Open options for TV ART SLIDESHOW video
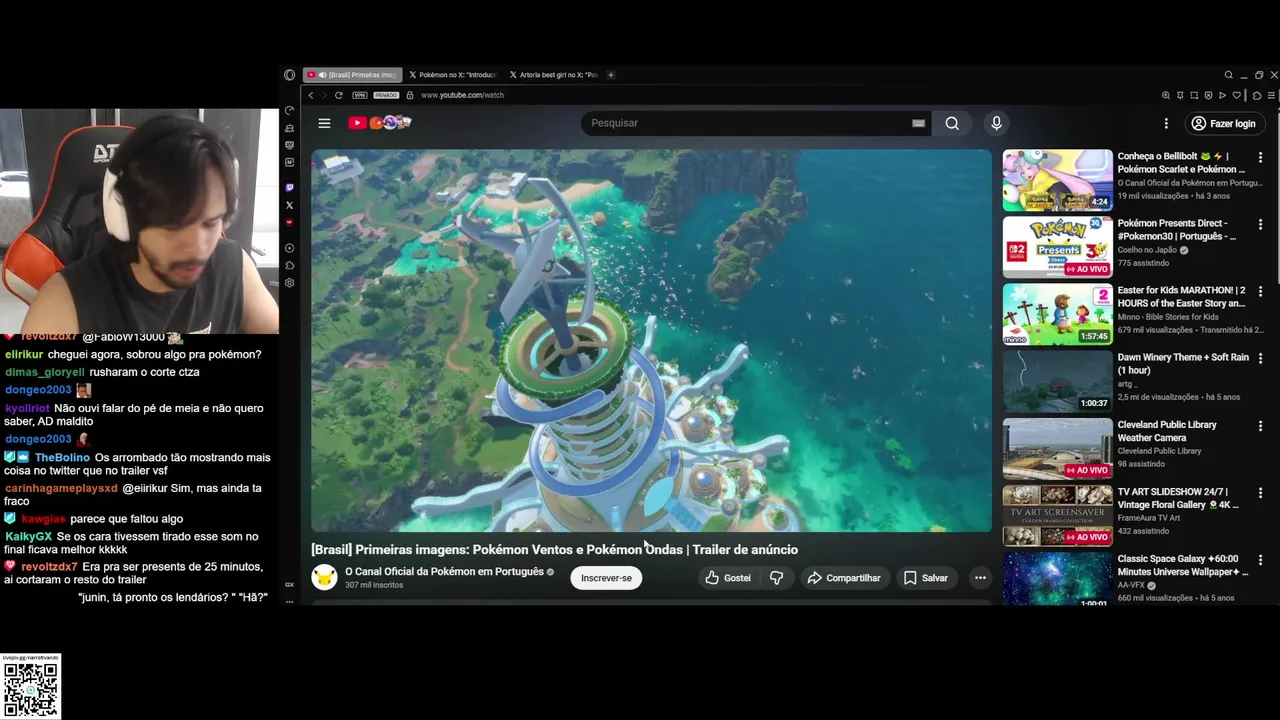The image size is (1280, 720). pos(1260,493)
